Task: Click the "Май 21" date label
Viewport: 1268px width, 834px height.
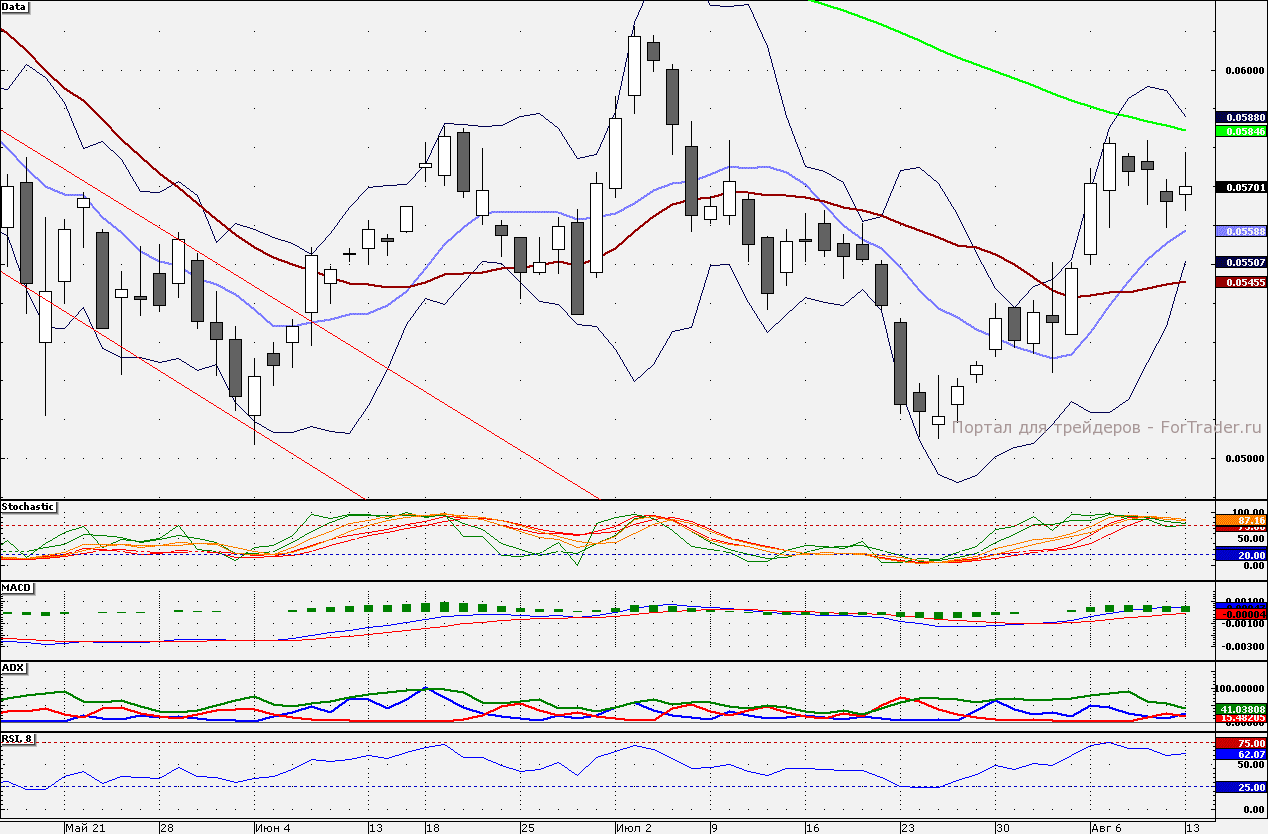Action: point(85,828)
